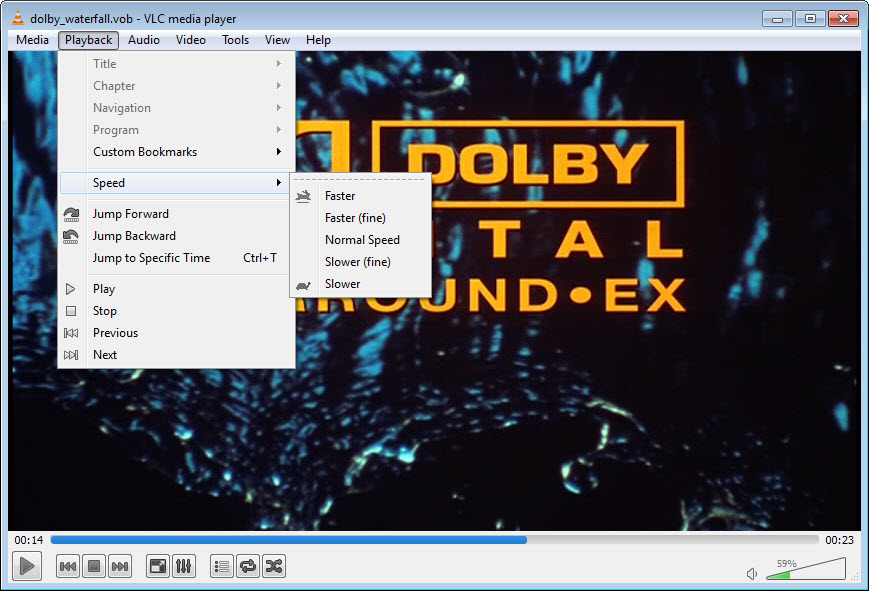
Task: Open the Media menu
Action: coord(32,40)
